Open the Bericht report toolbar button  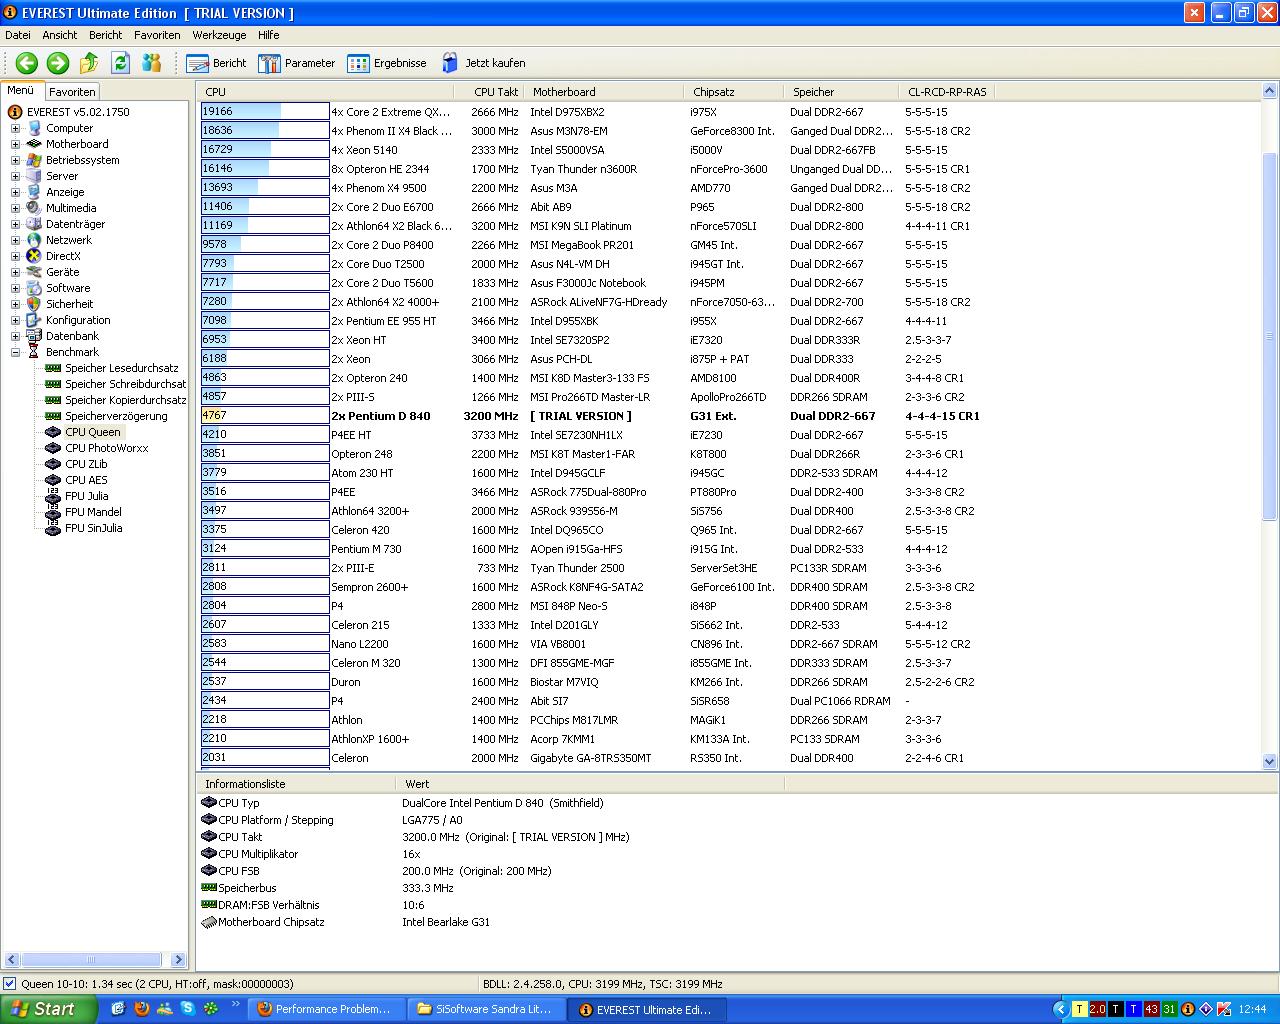217,63
